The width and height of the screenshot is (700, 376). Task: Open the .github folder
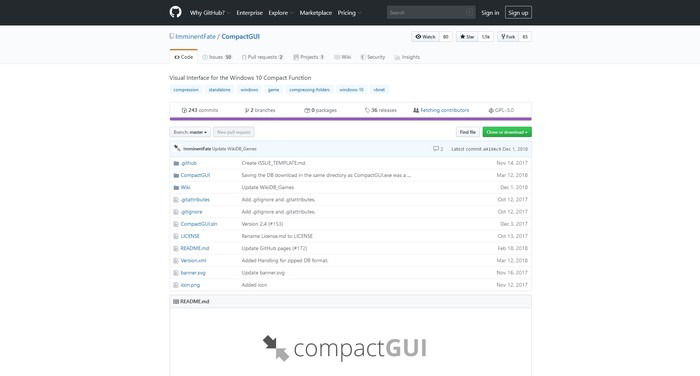click(x=188, y=163)
